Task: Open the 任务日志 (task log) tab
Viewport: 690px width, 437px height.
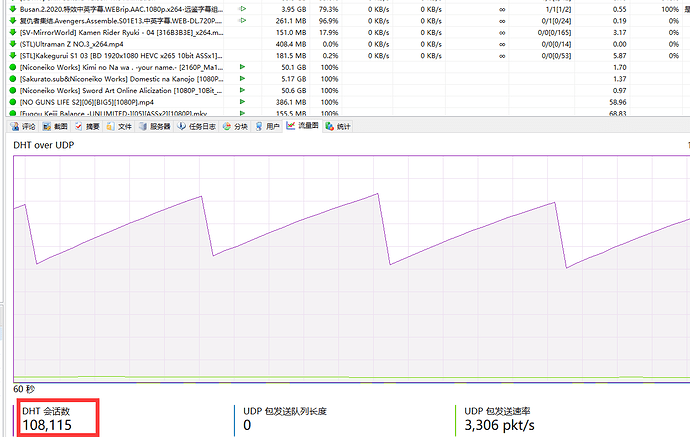Action: (x=196, y=126)
